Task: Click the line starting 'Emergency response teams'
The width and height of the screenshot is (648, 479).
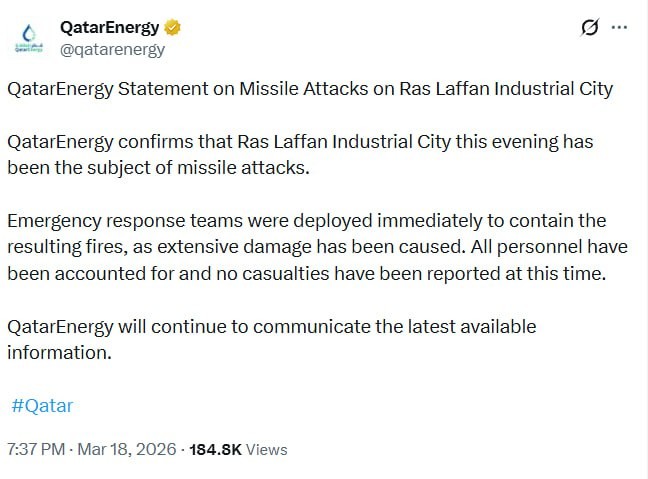Action: point(307,220)
